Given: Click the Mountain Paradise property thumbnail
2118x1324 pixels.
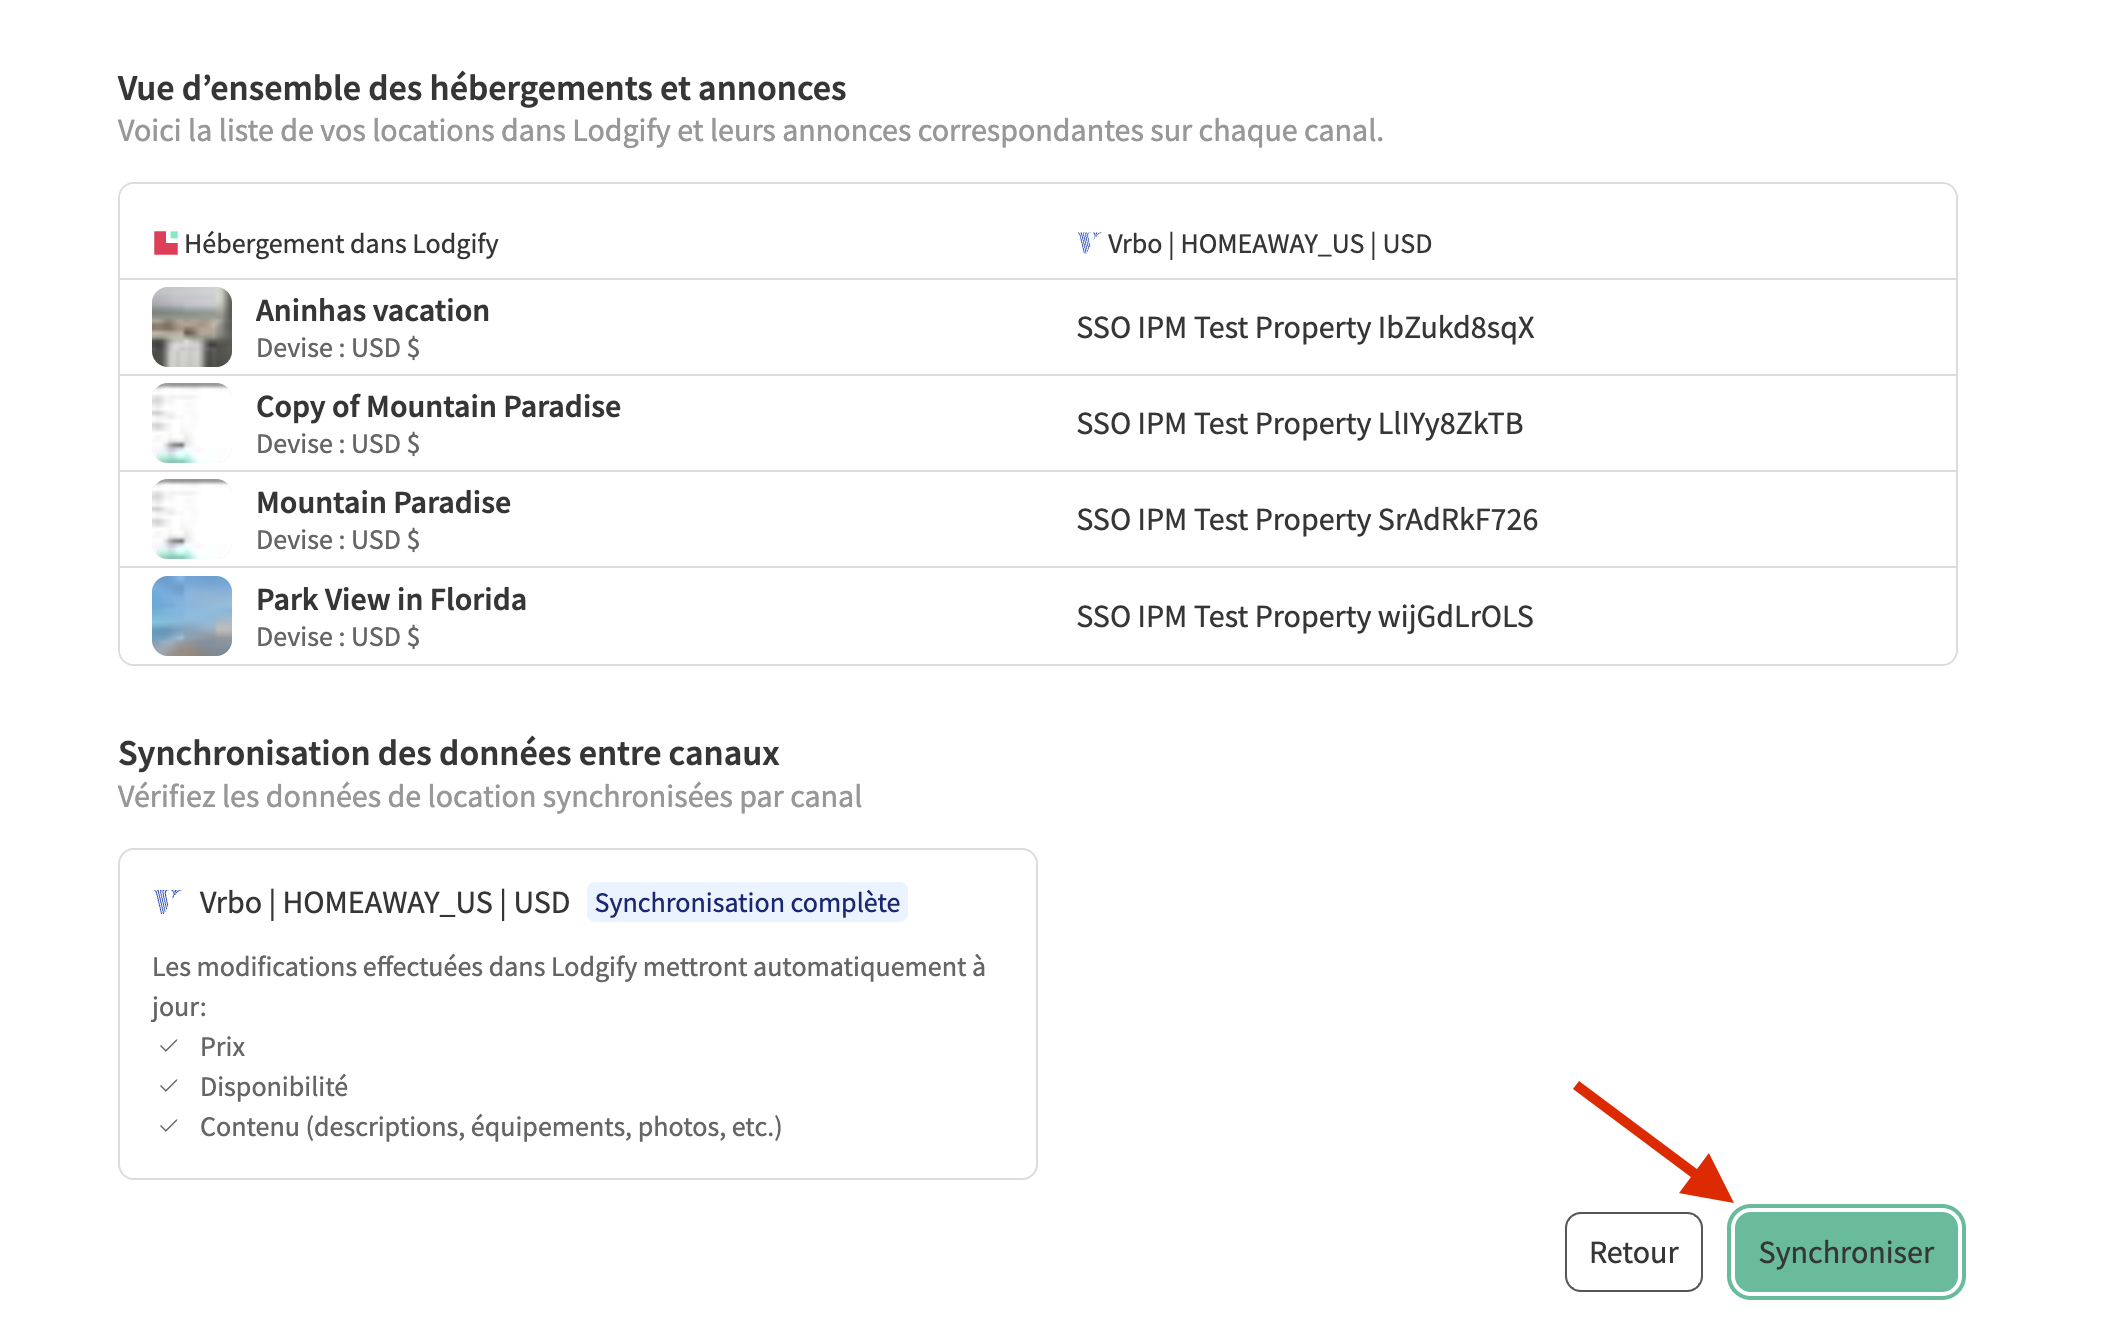Looking at the screenshot, I should coord(192,519).
